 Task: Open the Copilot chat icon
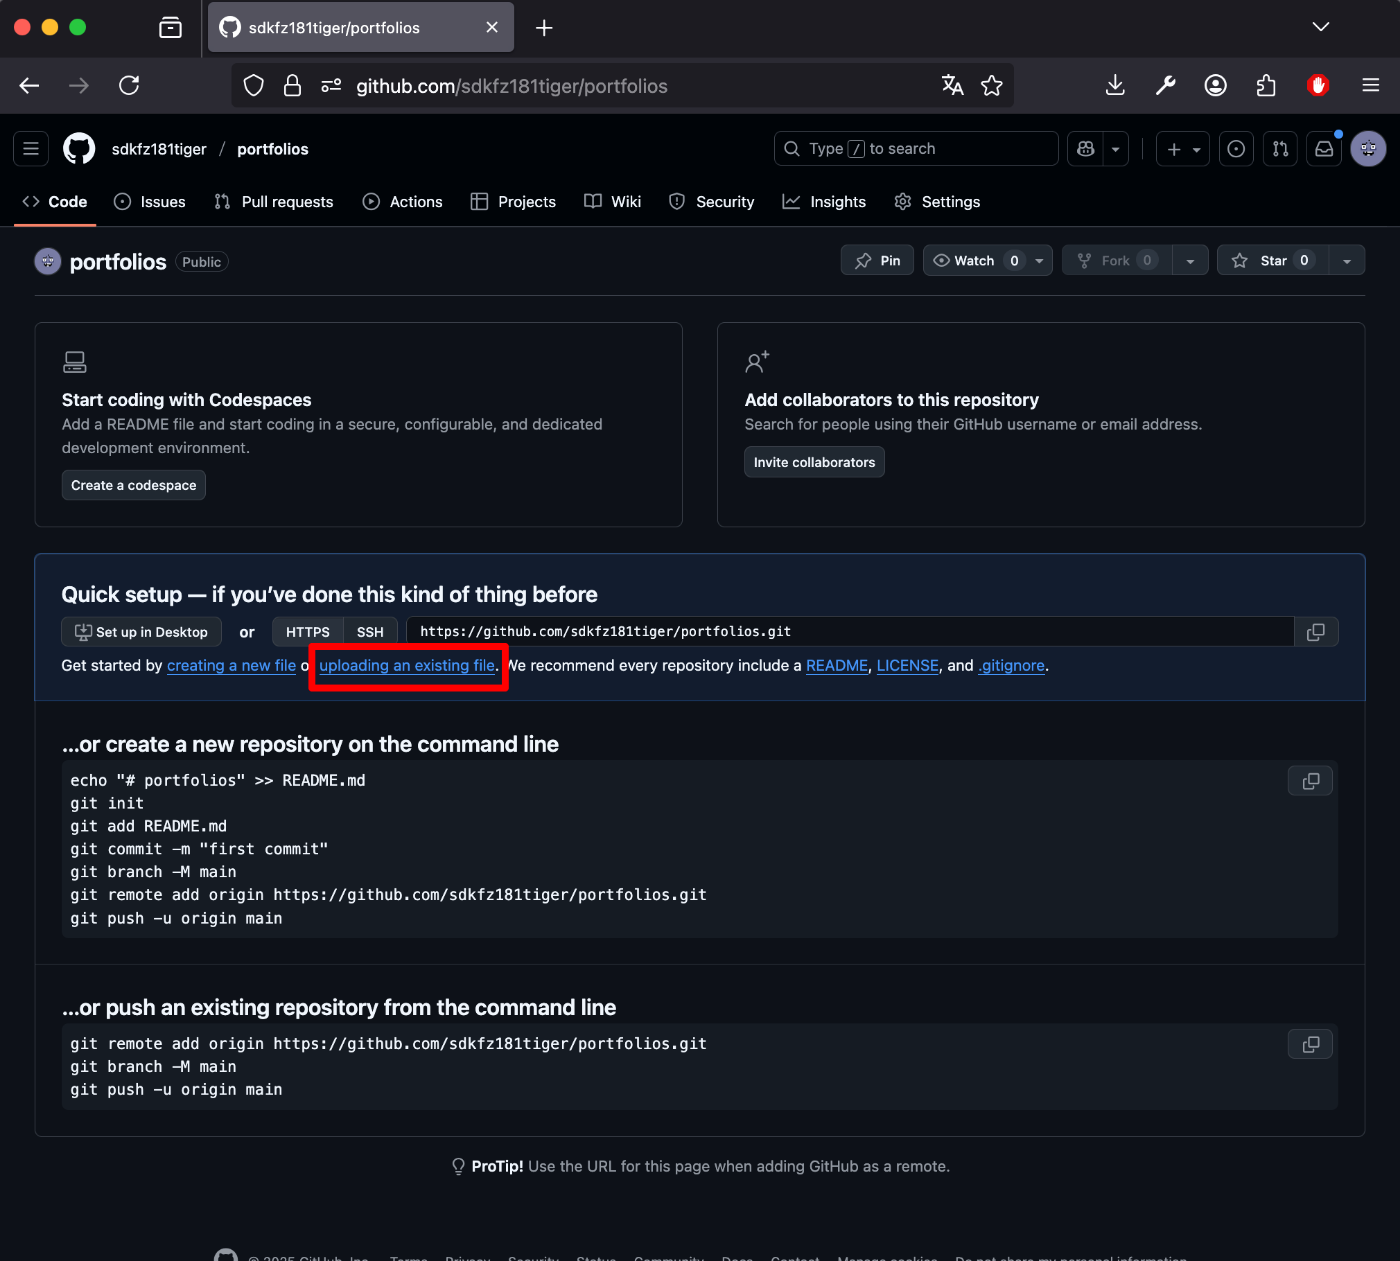[1086, 149]
